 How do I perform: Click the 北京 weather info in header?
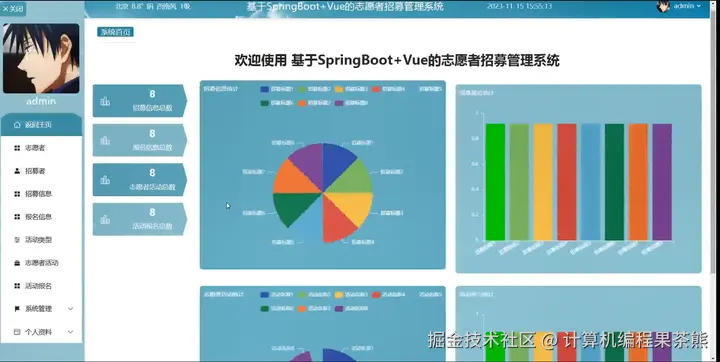153,6
